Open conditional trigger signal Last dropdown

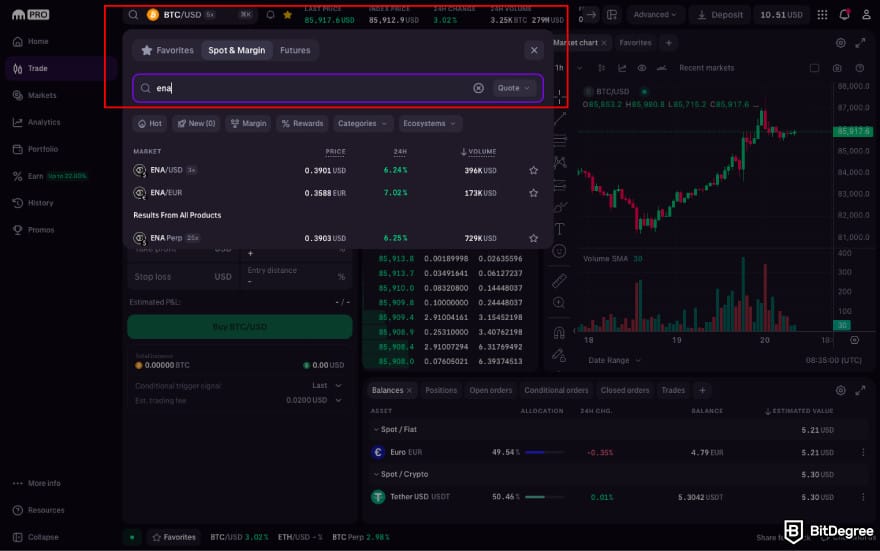click(x=327, y=385)
